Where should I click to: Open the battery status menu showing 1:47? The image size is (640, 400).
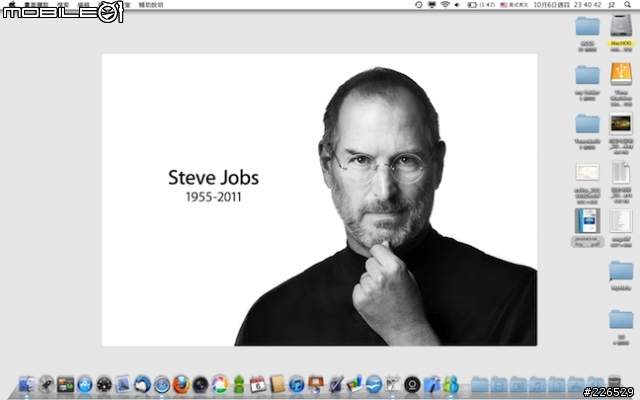click(x=481, y=4)
